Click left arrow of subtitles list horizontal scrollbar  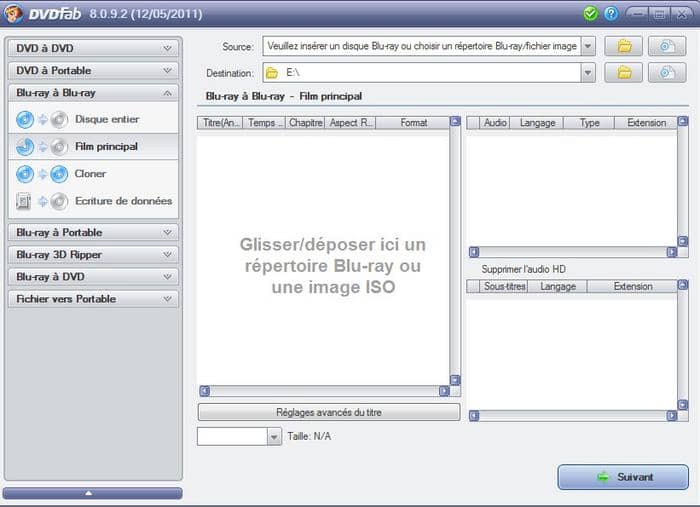click(x=474, y=416)
